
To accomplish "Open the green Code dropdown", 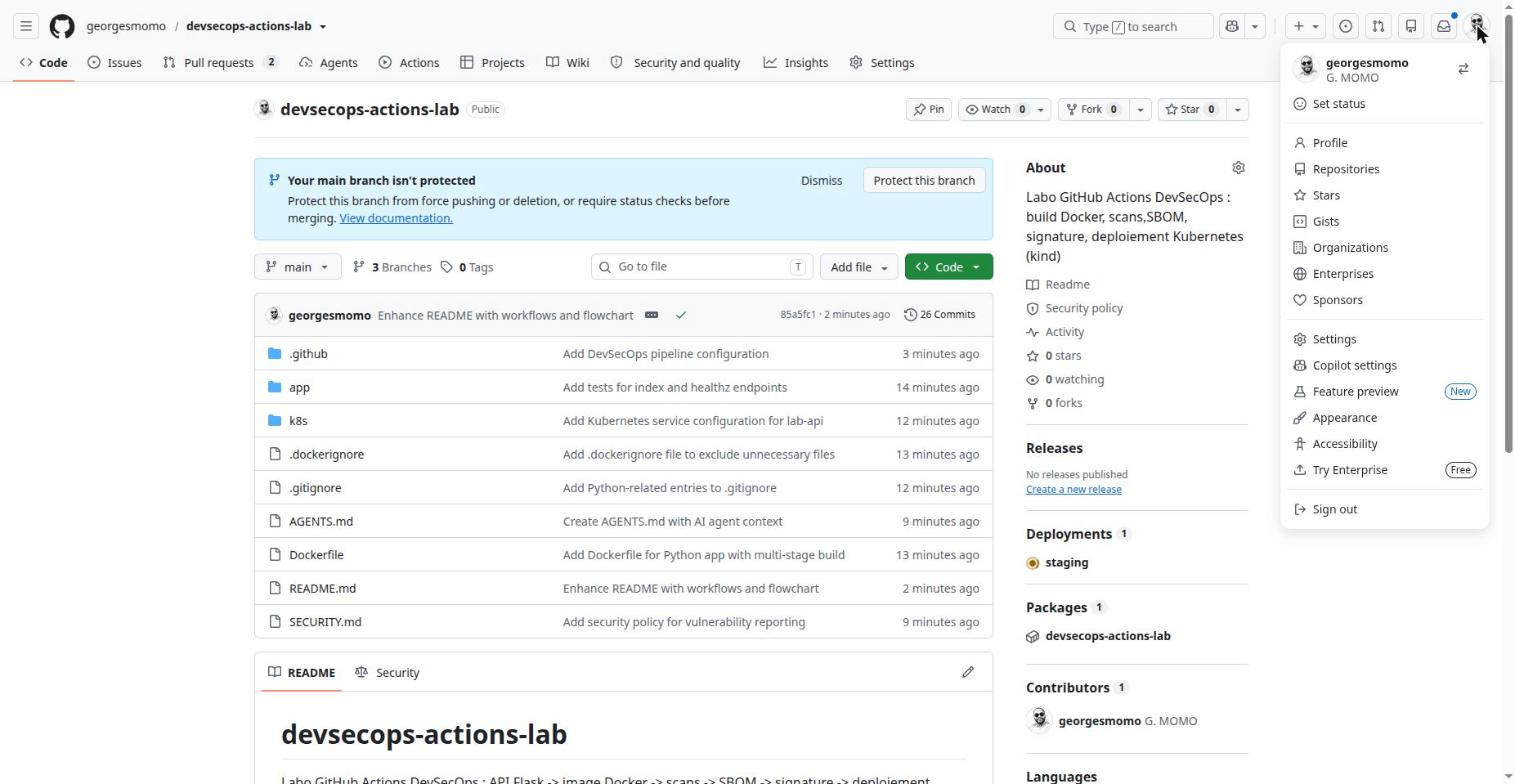I will (949, 267).
